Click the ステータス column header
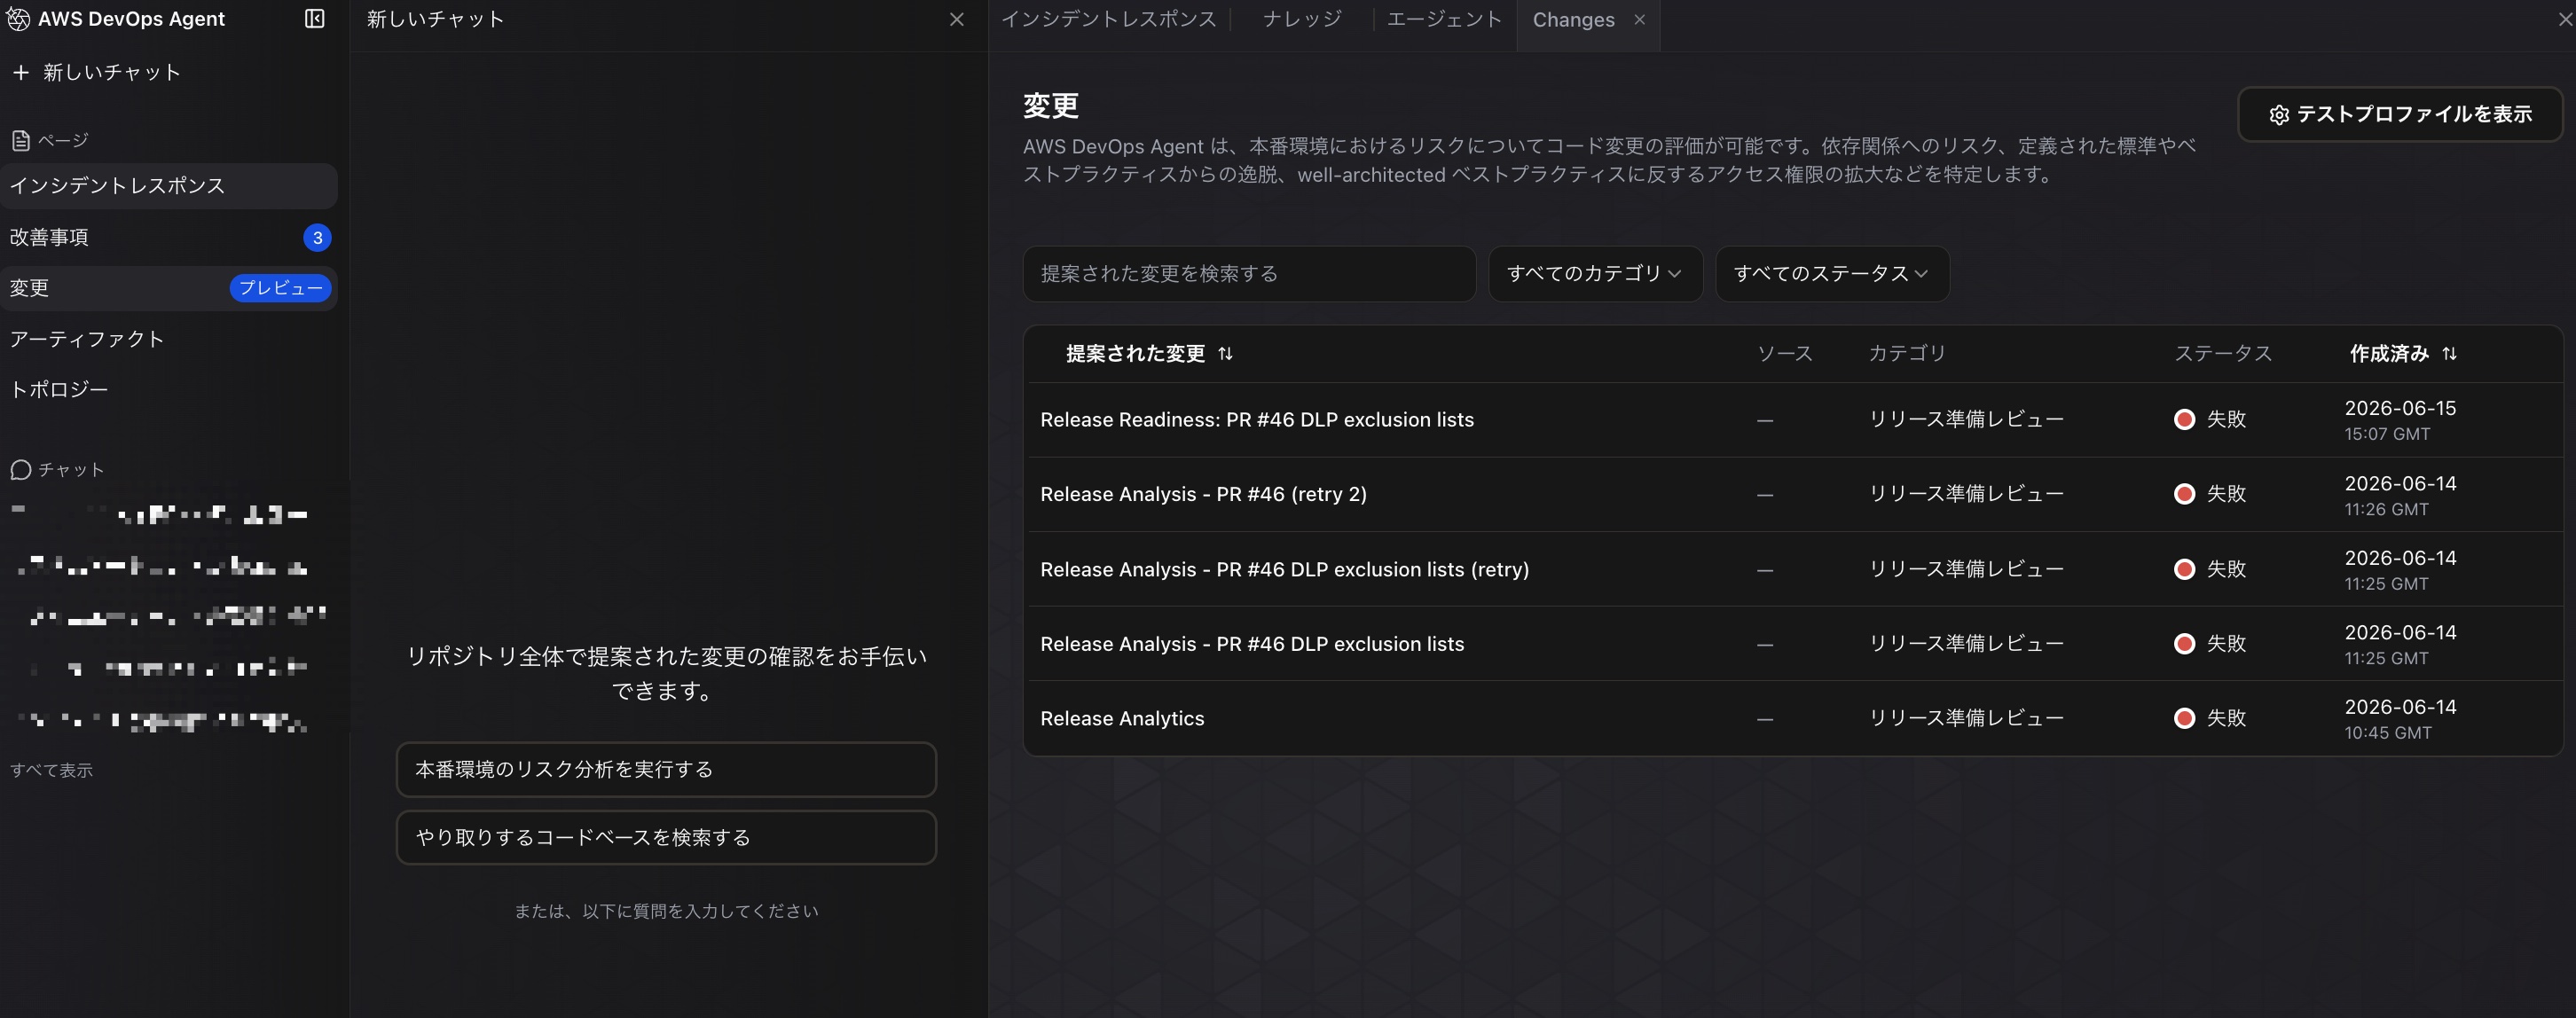The height and width of the screenshot is (1018, 2576). point(2223,354)
